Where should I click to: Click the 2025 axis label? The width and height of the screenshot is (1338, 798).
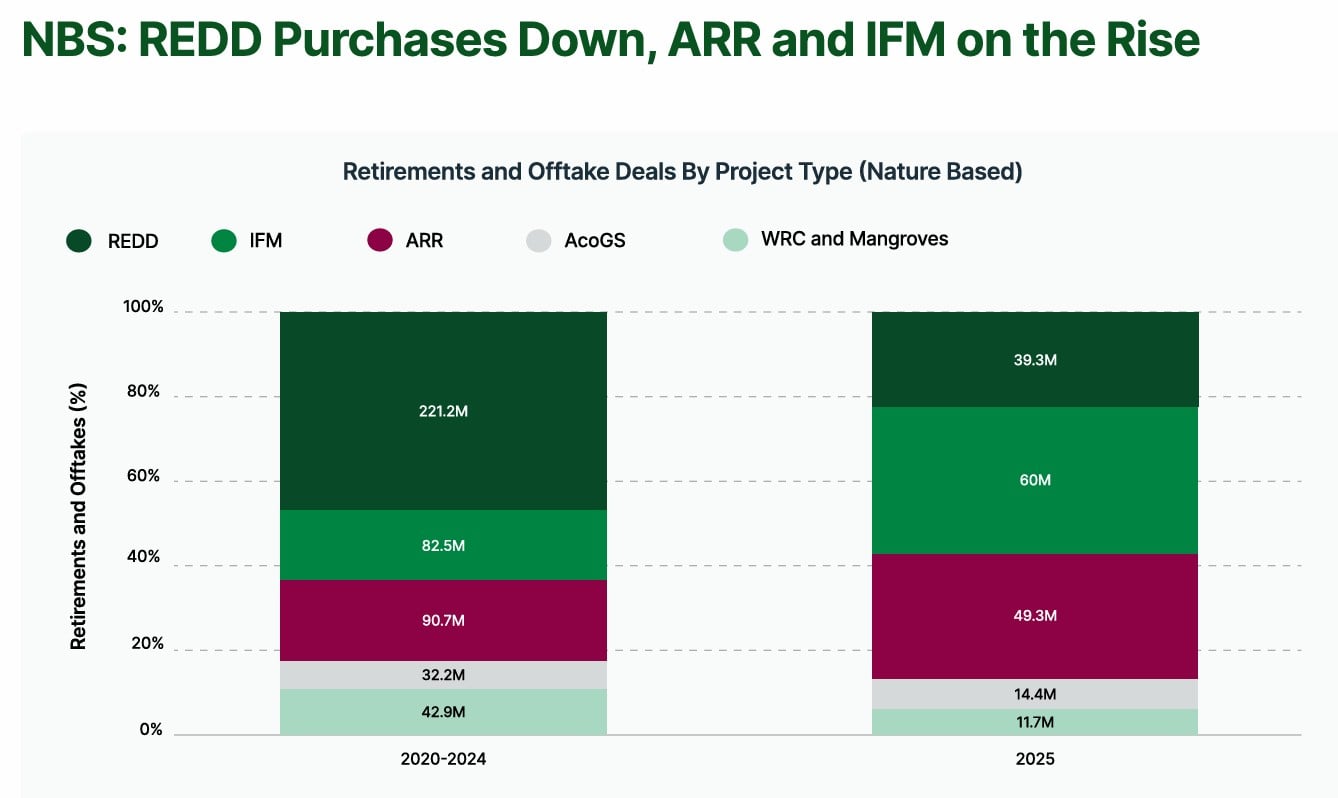pyautogui.click(x=1035, y=759)
